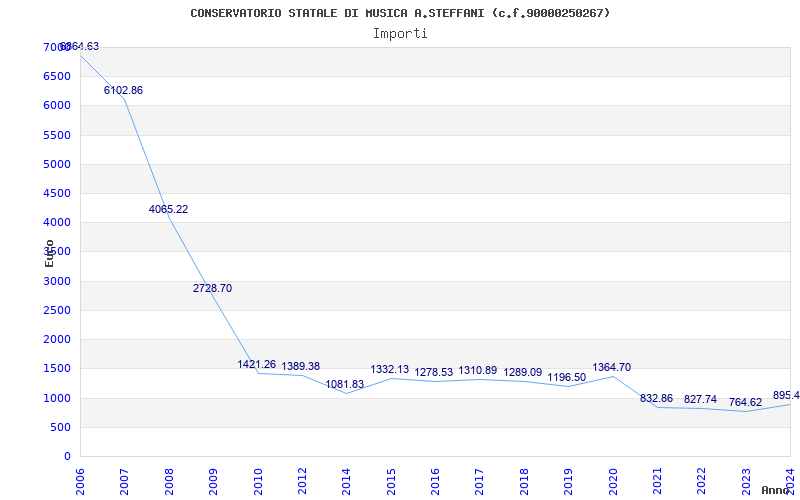Select the 764.62 data label

[x=745, y=402]
